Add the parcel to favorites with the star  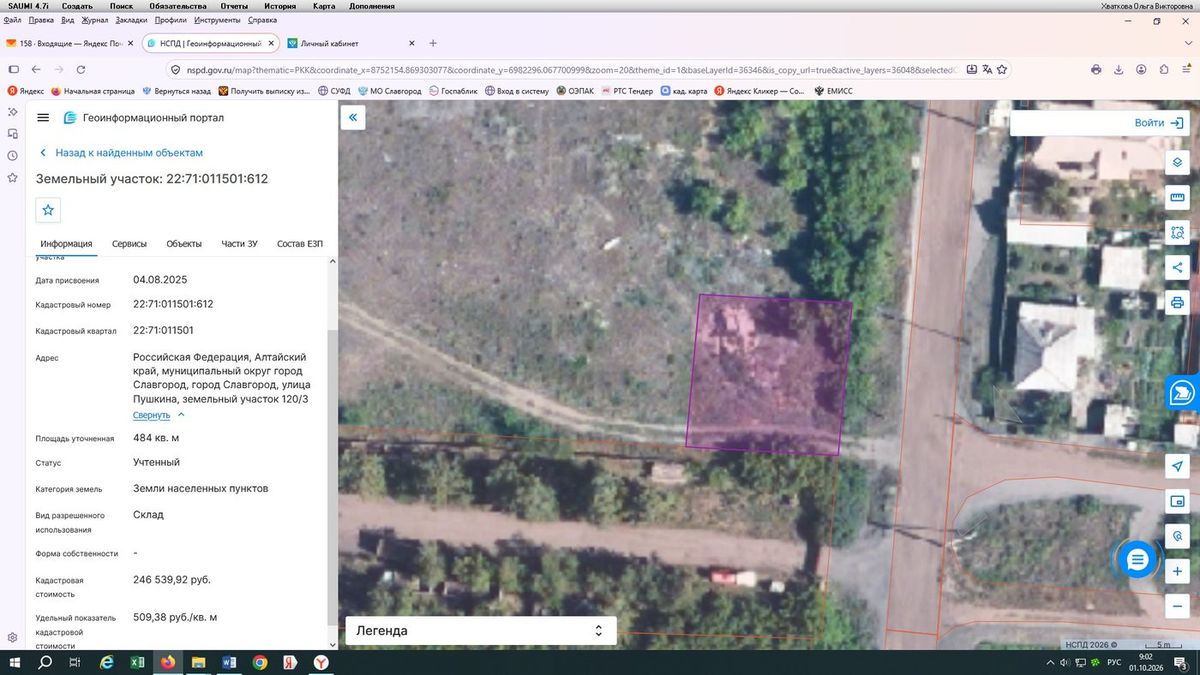pos(48,210)
